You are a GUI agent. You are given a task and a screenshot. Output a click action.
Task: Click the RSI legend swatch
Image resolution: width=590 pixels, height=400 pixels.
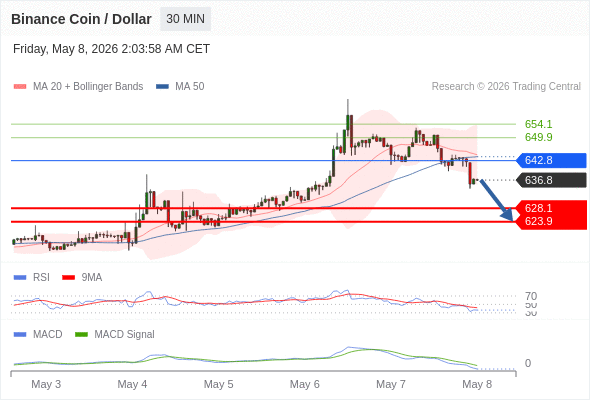click(x=20, y=278)
